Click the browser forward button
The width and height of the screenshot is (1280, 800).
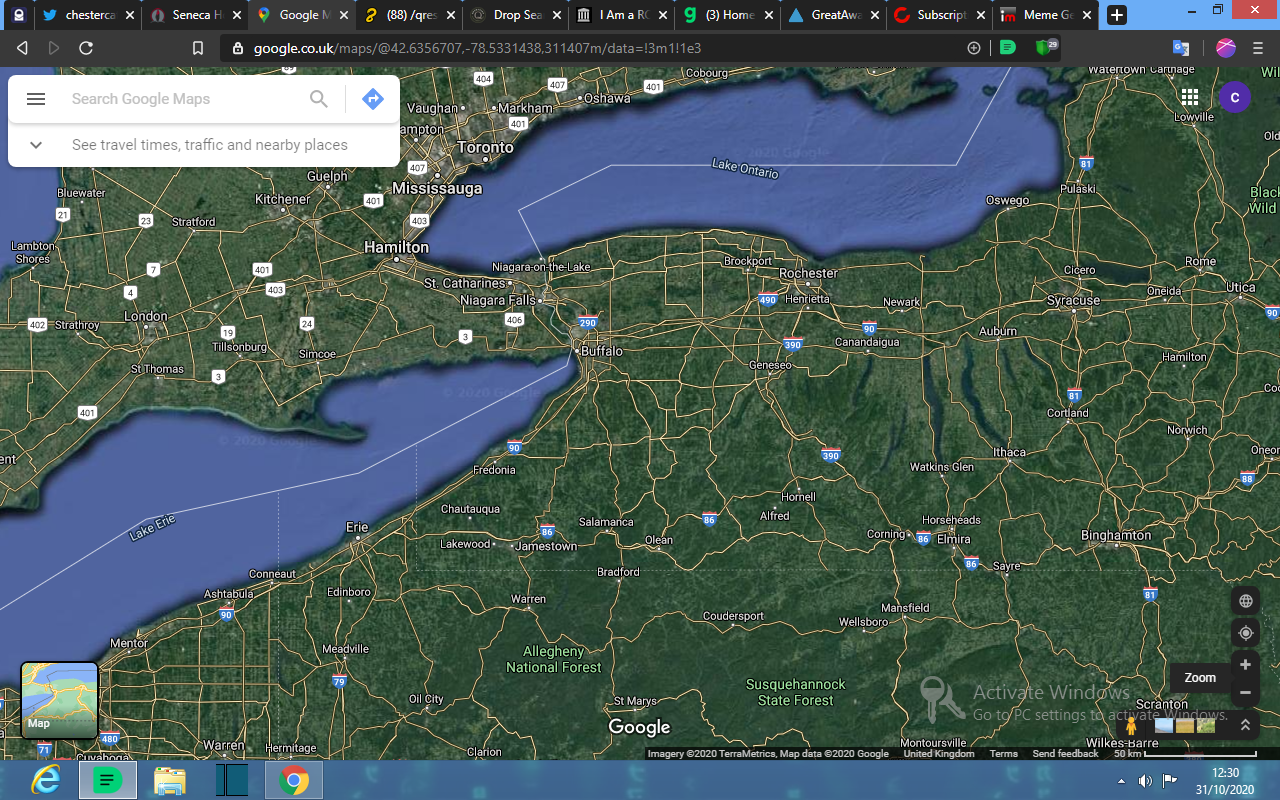pyautogui.click(x=54, y=48)
